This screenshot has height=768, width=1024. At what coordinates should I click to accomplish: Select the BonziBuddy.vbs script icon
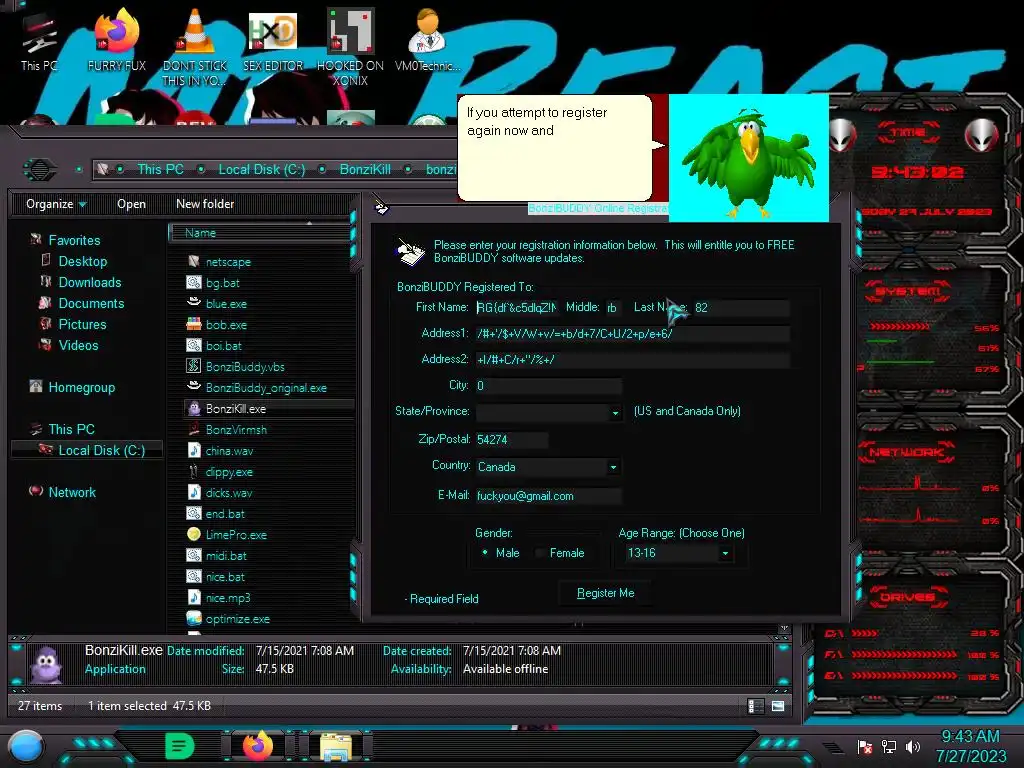point(193,366)
